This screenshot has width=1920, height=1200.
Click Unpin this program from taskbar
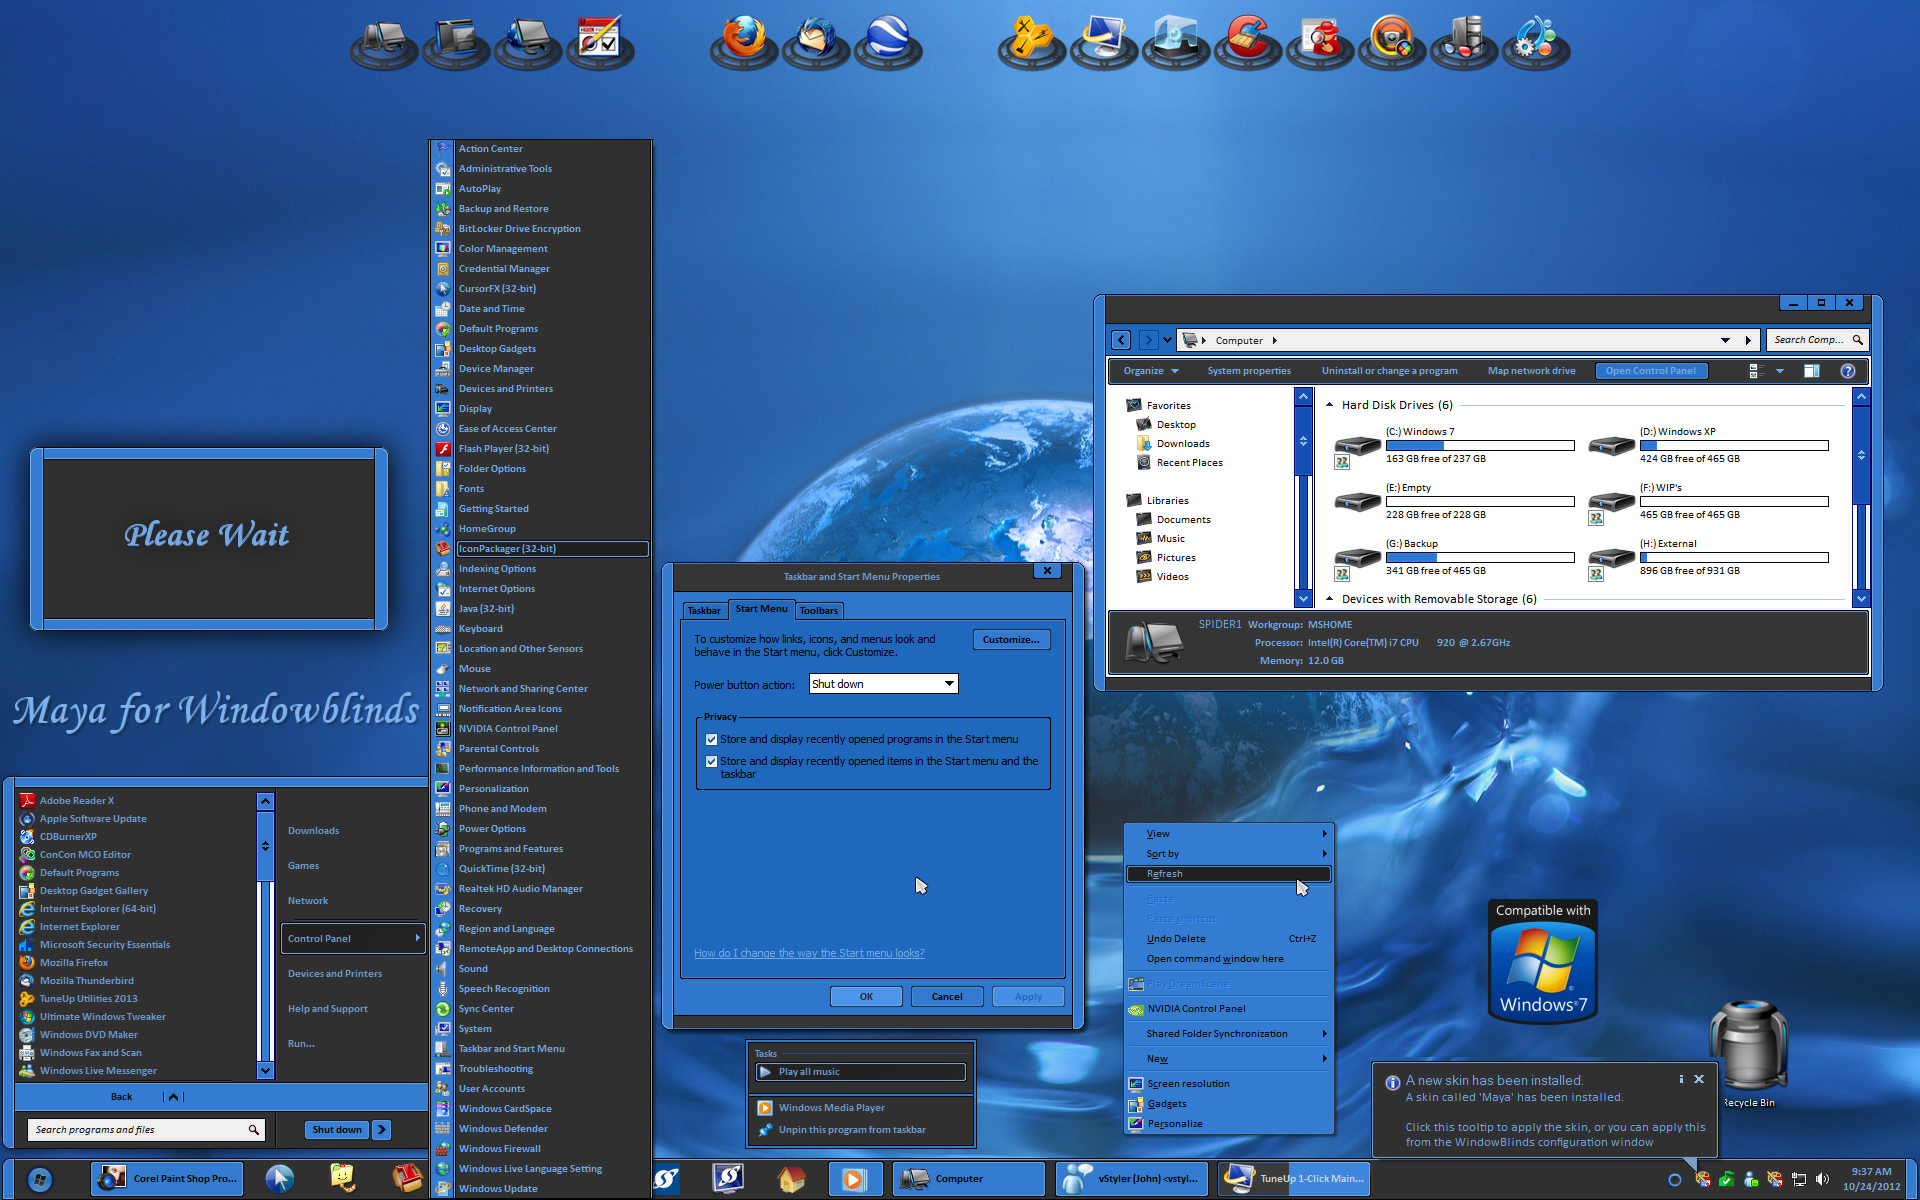coord(852,1130)
